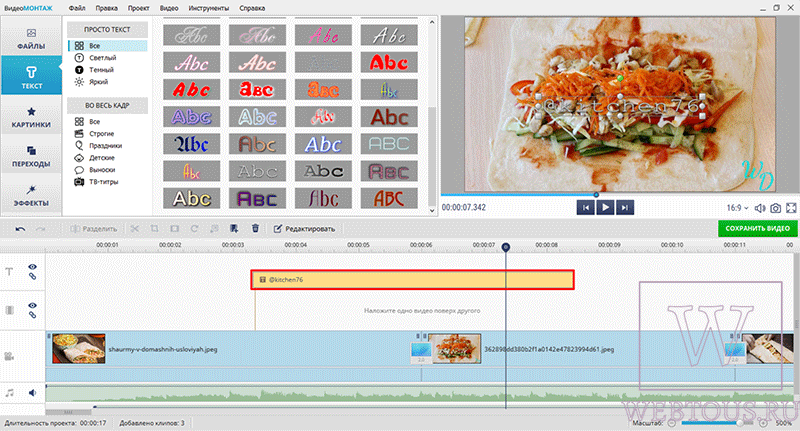Toggle overlay track visibility eye
Image resolution: width=800 pixels, height=431 pixels.
32,305
